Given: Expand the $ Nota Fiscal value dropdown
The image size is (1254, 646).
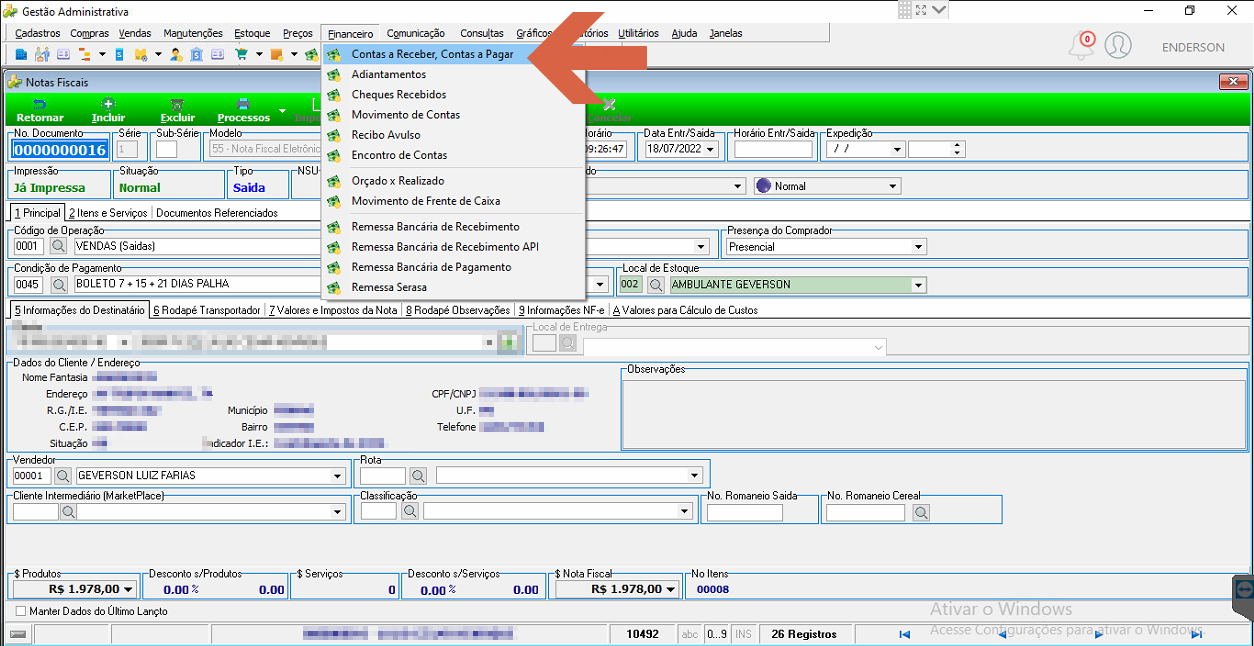Looking at the screenshot, I should tap(670, 590).
